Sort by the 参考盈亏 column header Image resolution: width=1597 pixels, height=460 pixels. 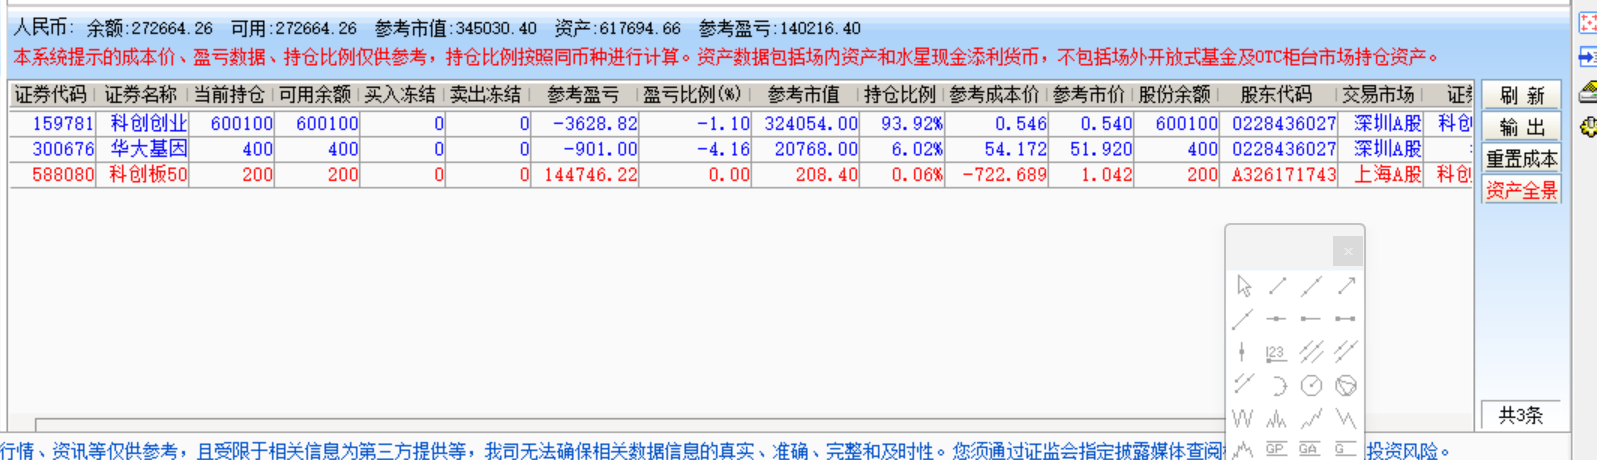[x=583, y=95]
